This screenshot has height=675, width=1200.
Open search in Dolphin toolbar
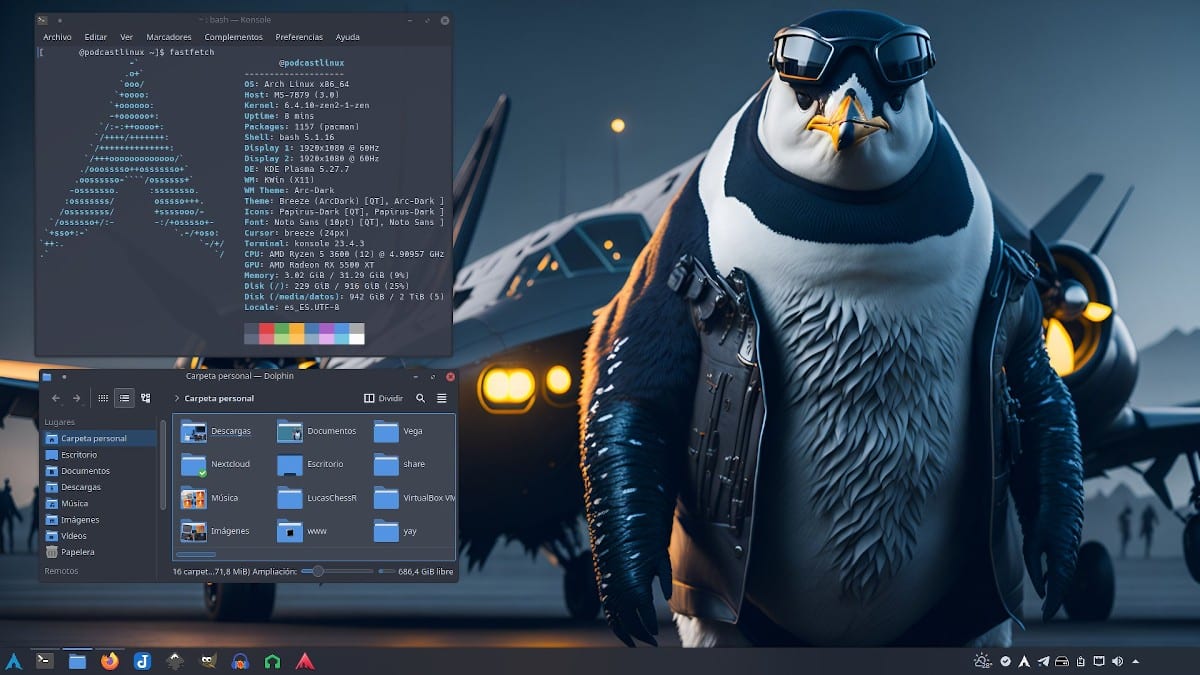click(422, 398)
